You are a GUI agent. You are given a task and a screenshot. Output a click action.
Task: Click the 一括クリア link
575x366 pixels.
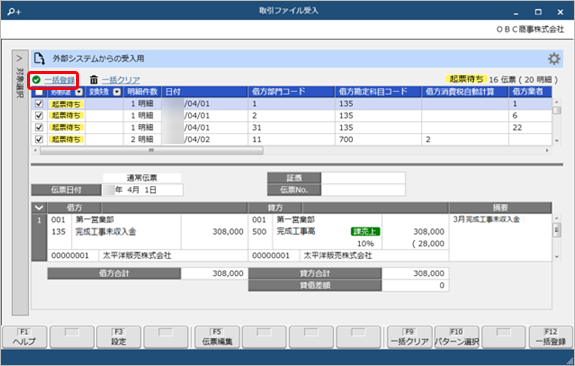[121, 80]
